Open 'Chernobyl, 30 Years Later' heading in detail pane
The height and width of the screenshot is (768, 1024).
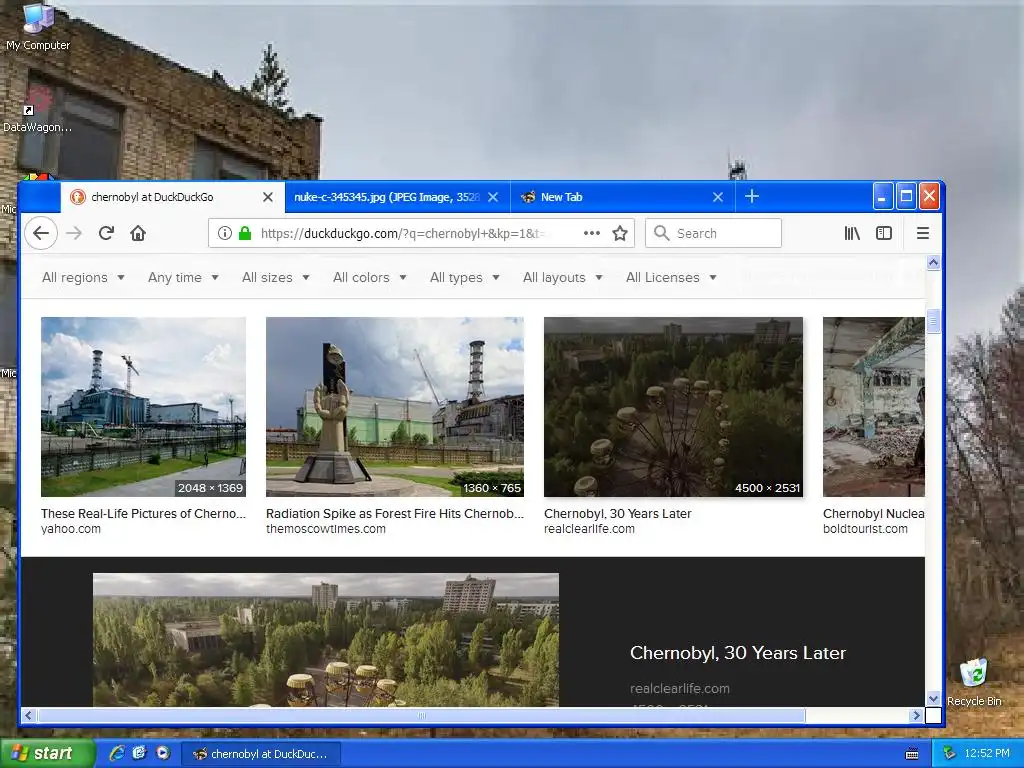[738, 652]
